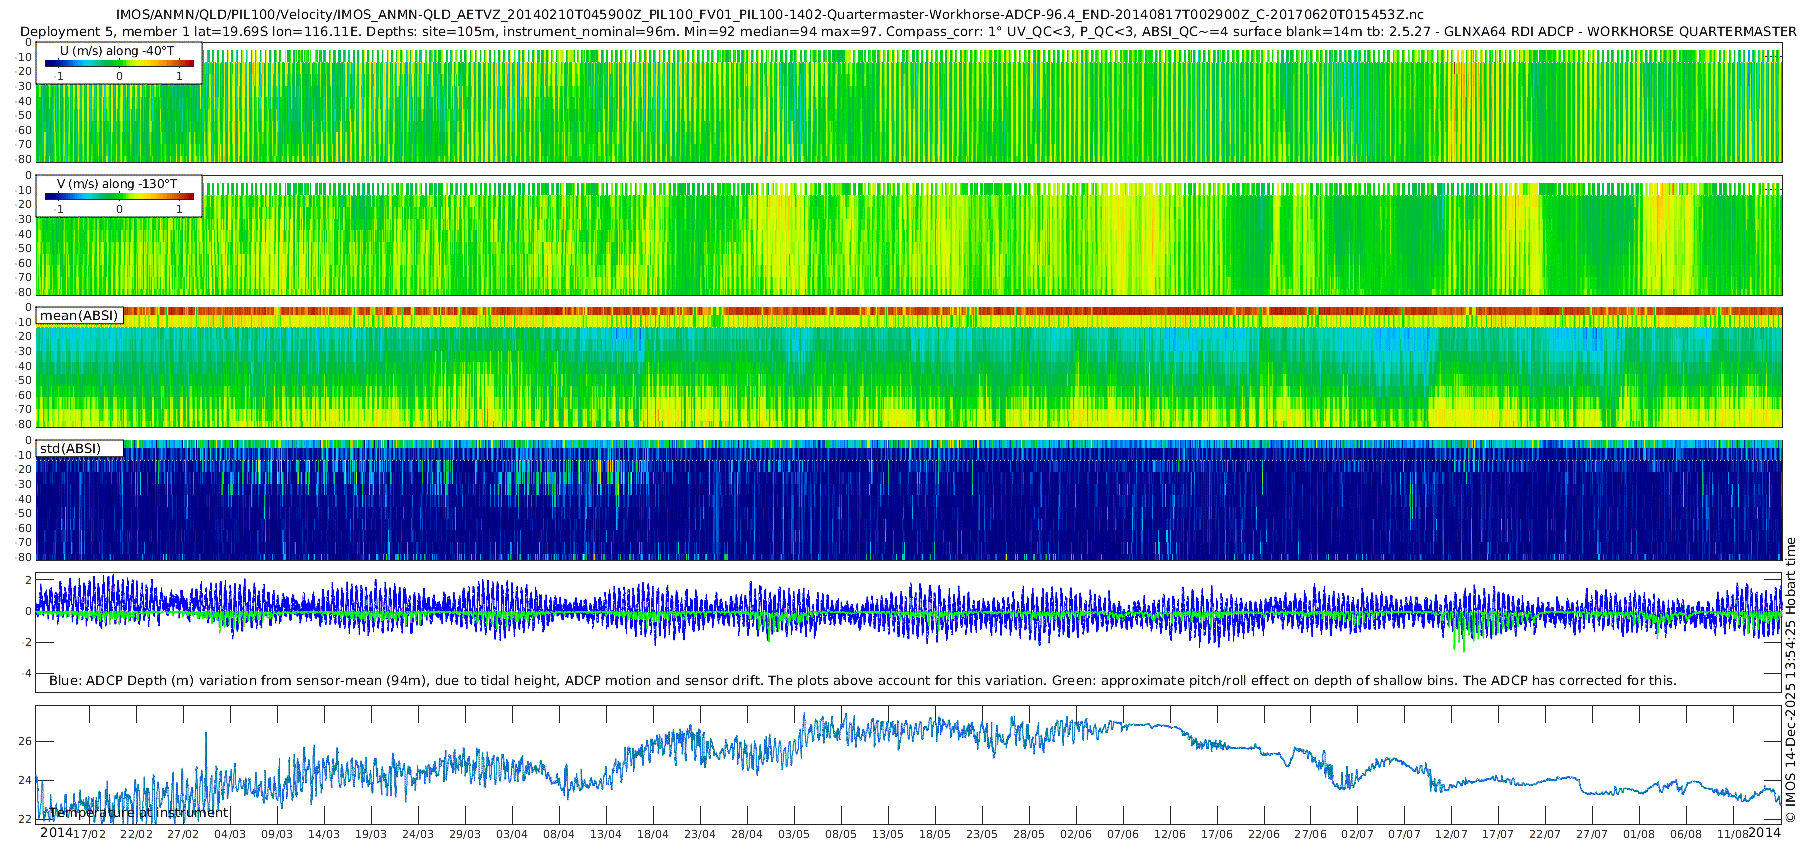Screen dimensions: 1800x850
Task: Click the Deployment 5 metadata line
Action: pos(900,31)
